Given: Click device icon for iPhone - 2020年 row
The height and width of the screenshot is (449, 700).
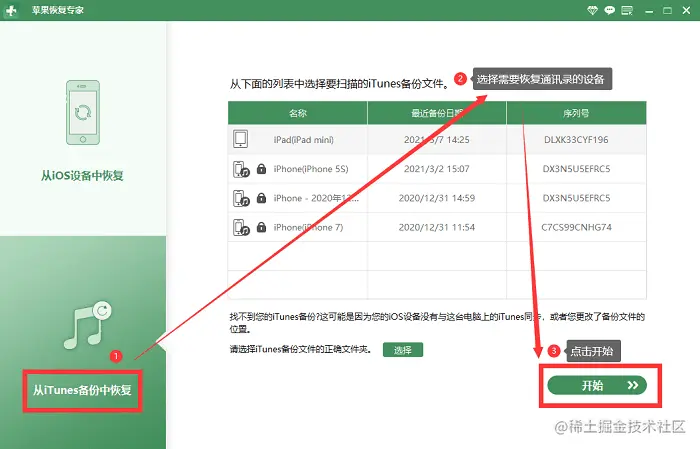Looking at the screenshot, I should tap(241, 198).
